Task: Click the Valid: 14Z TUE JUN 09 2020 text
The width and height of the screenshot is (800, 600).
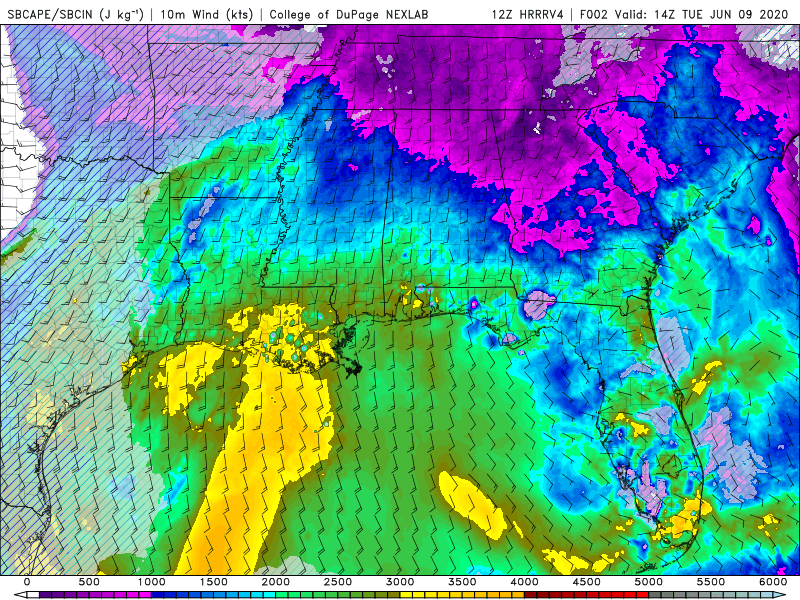Action: pos(702,14)
